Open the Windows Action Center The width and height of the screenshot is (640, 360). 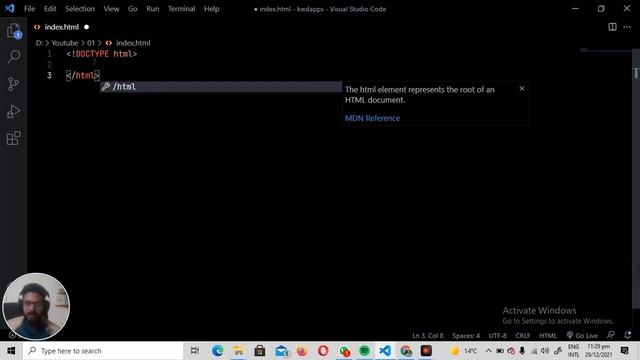pos(625,351)
